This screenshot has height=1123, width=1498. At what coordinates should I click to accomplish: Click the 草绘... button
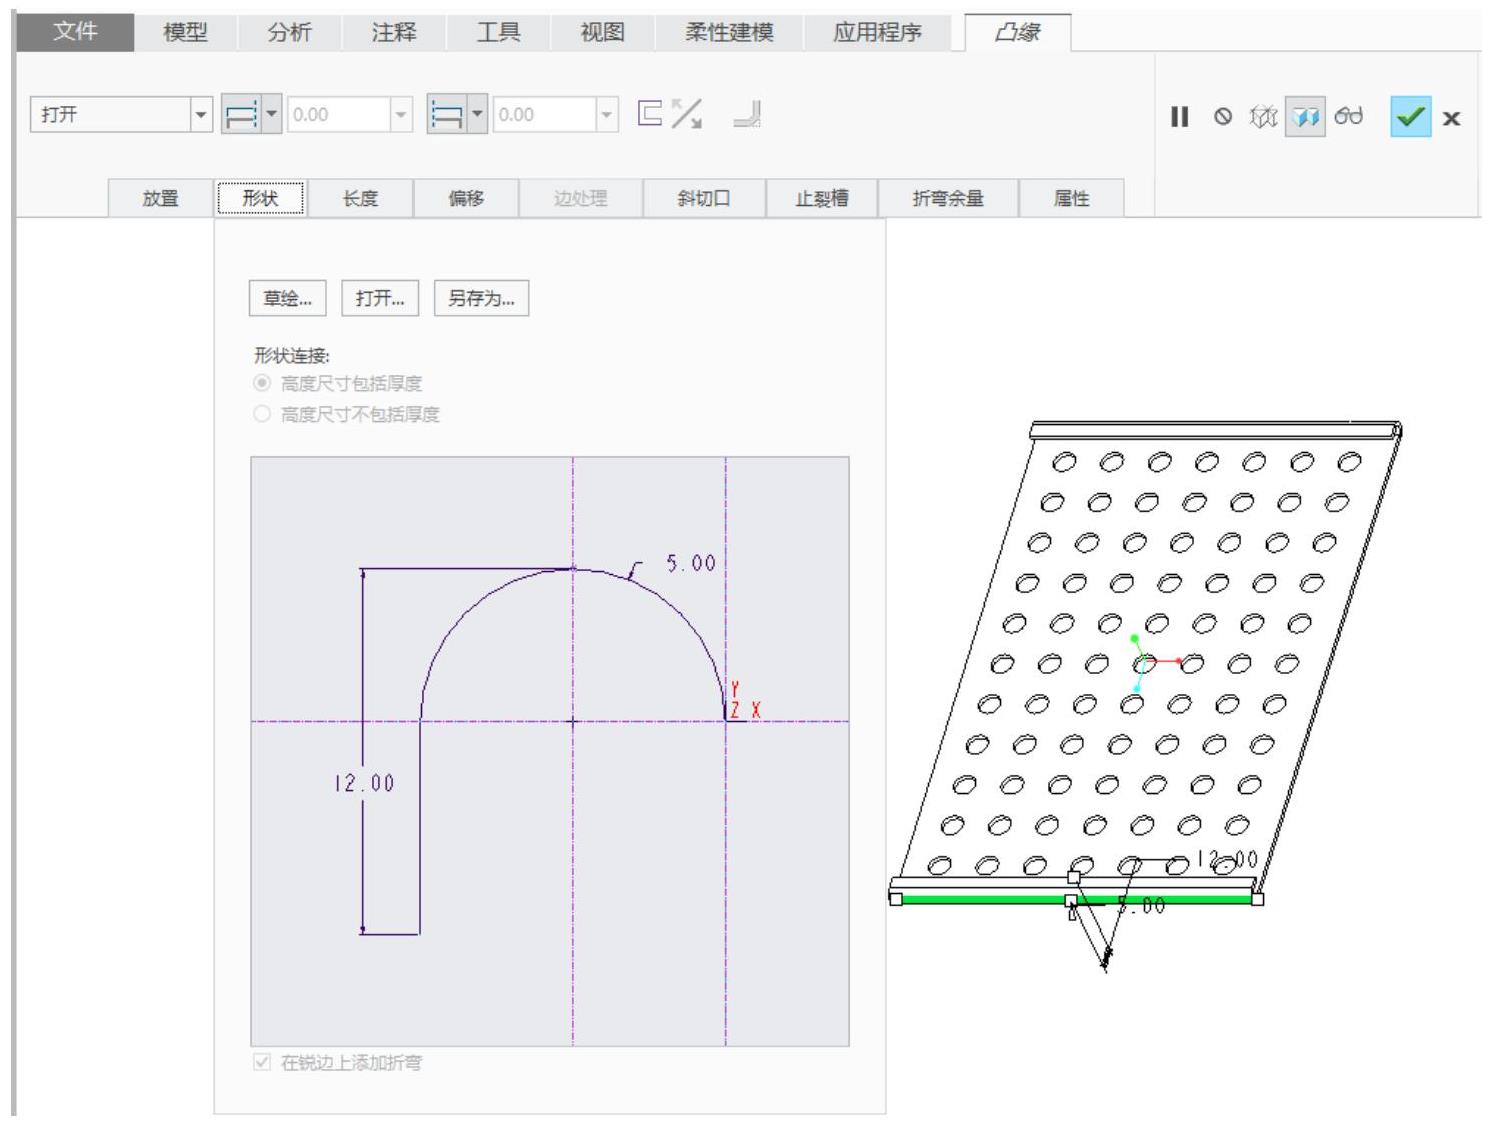click(x=287, y=298)
